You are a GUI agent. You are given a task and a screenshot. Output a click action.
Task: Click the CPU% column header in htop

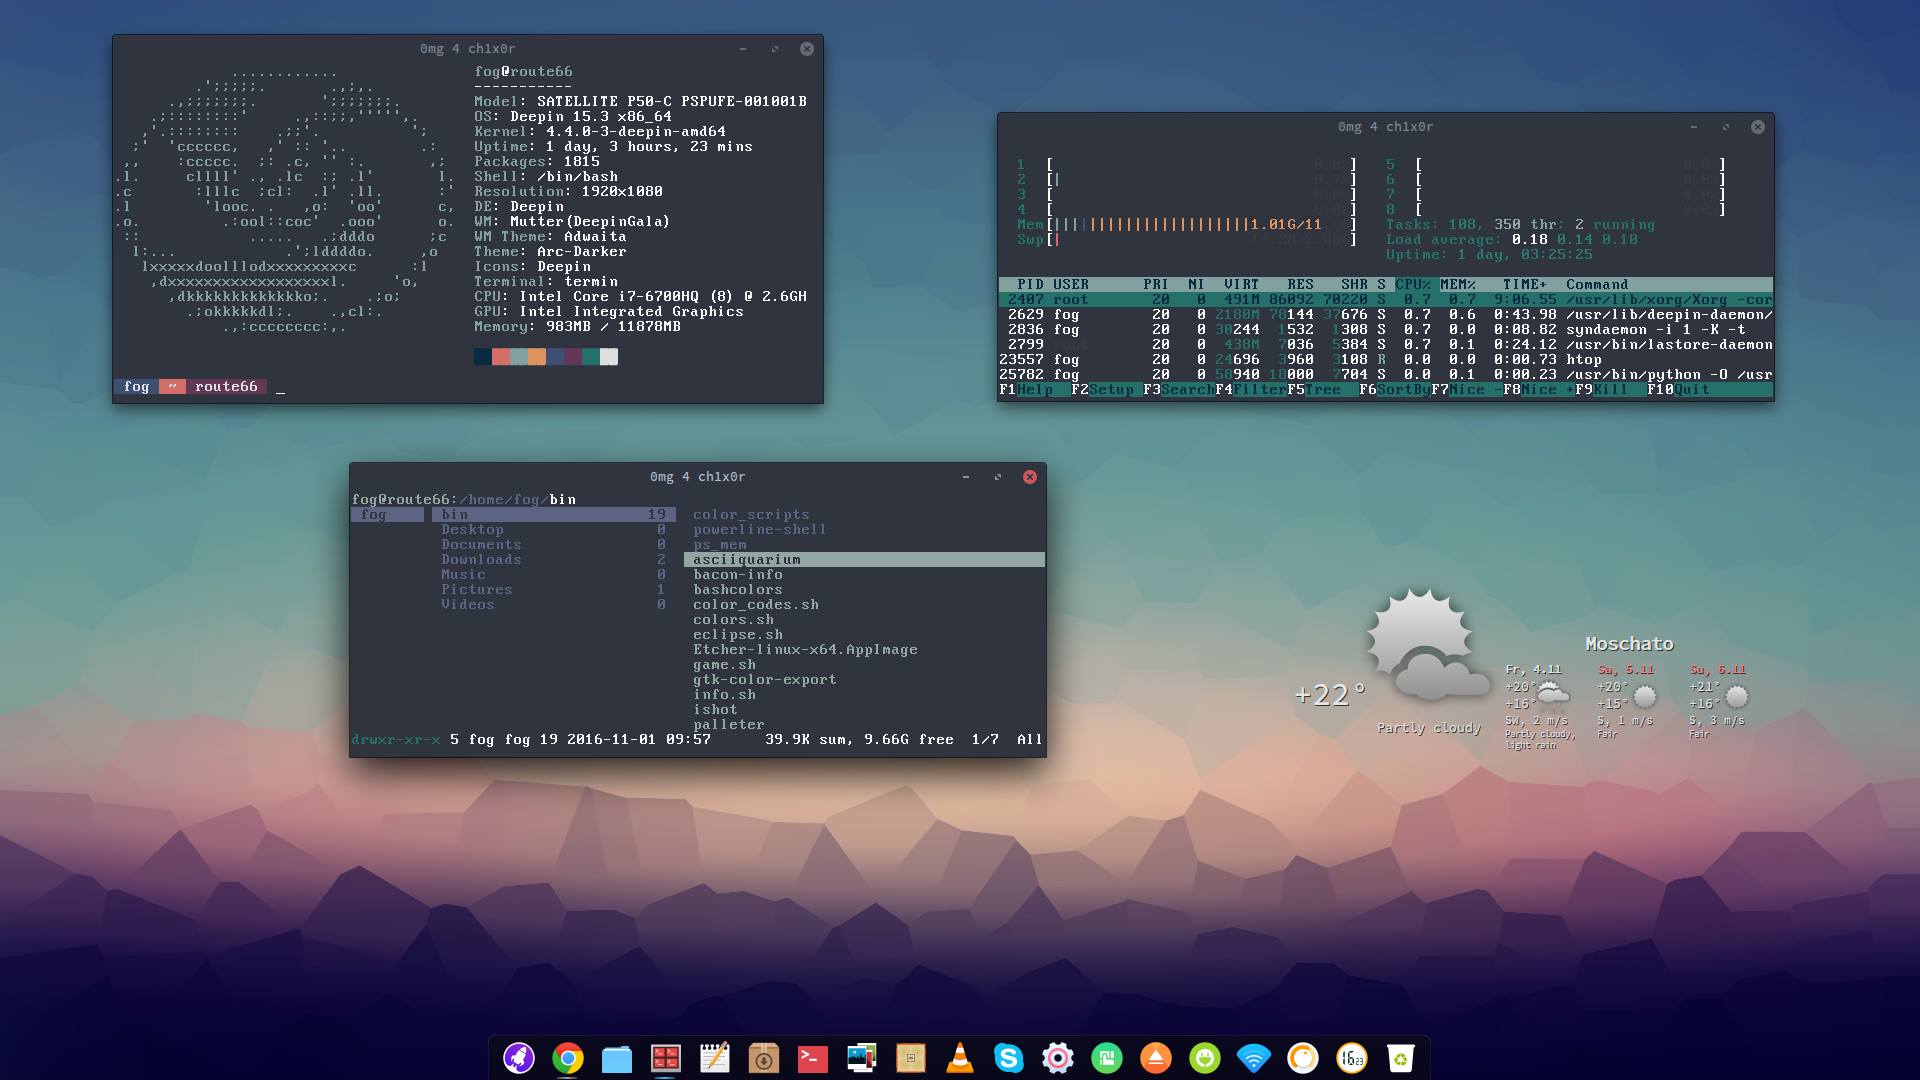(x=1412, y=285)
